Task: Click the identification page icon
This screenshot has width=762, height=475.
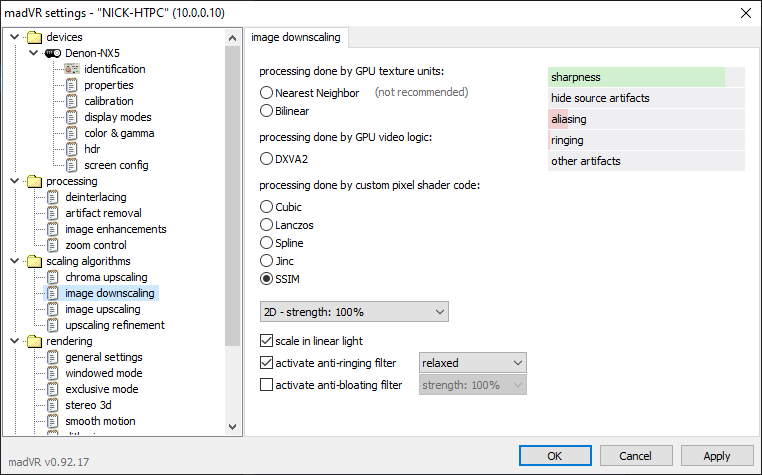Action: click(71, 69)
